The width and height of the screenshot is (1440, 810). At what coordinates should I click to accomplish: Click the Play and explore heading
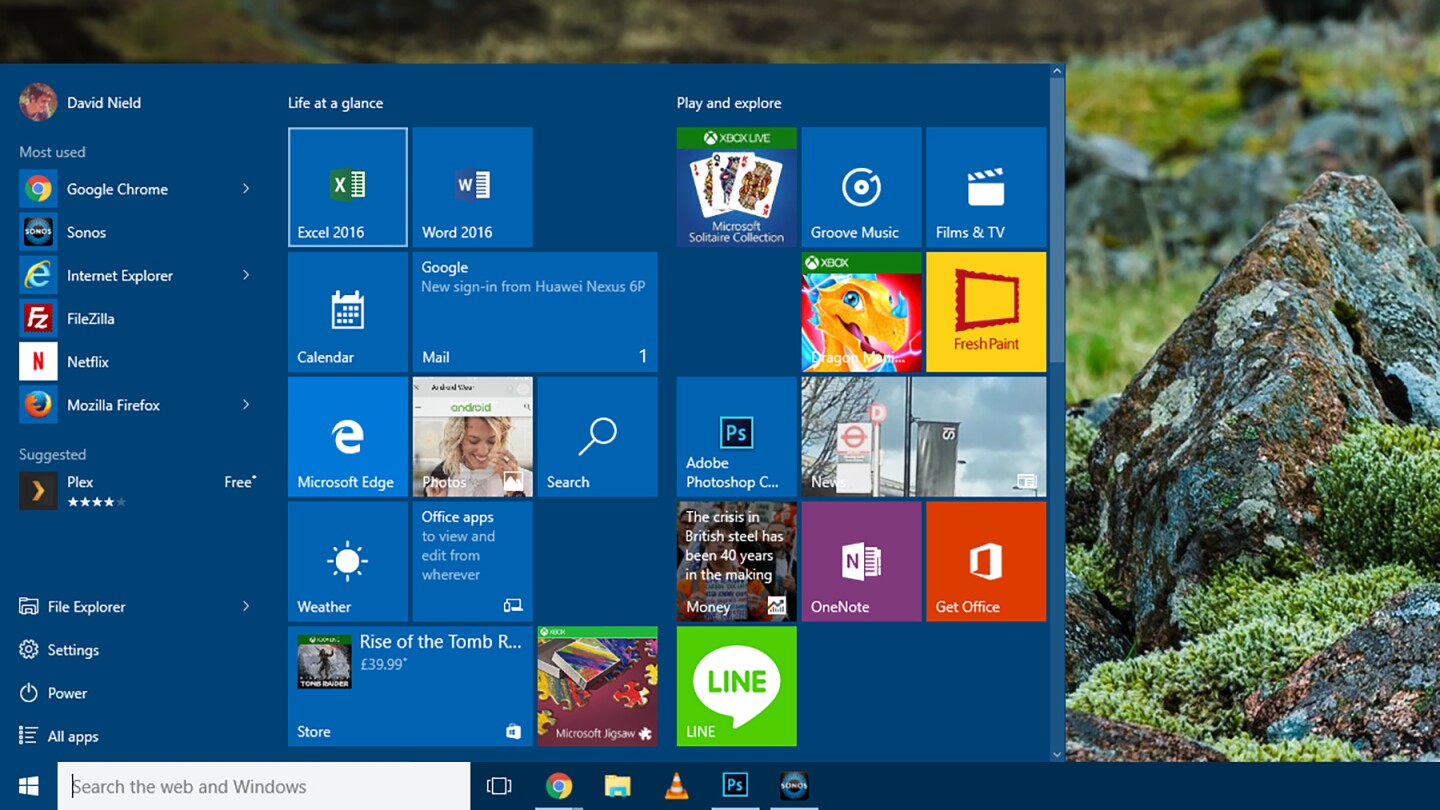coord(729,103)
